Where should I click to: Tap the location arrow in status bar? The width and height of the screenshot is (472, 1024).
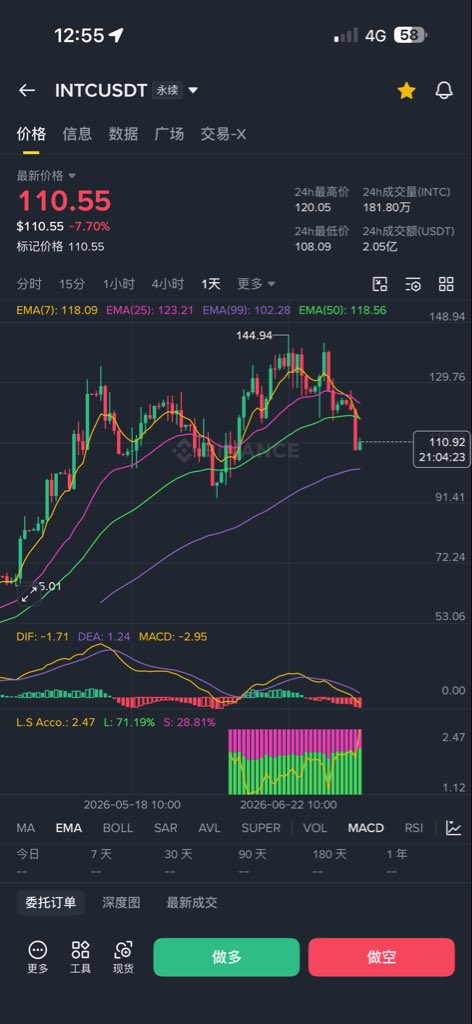click(x=116, y=35)
